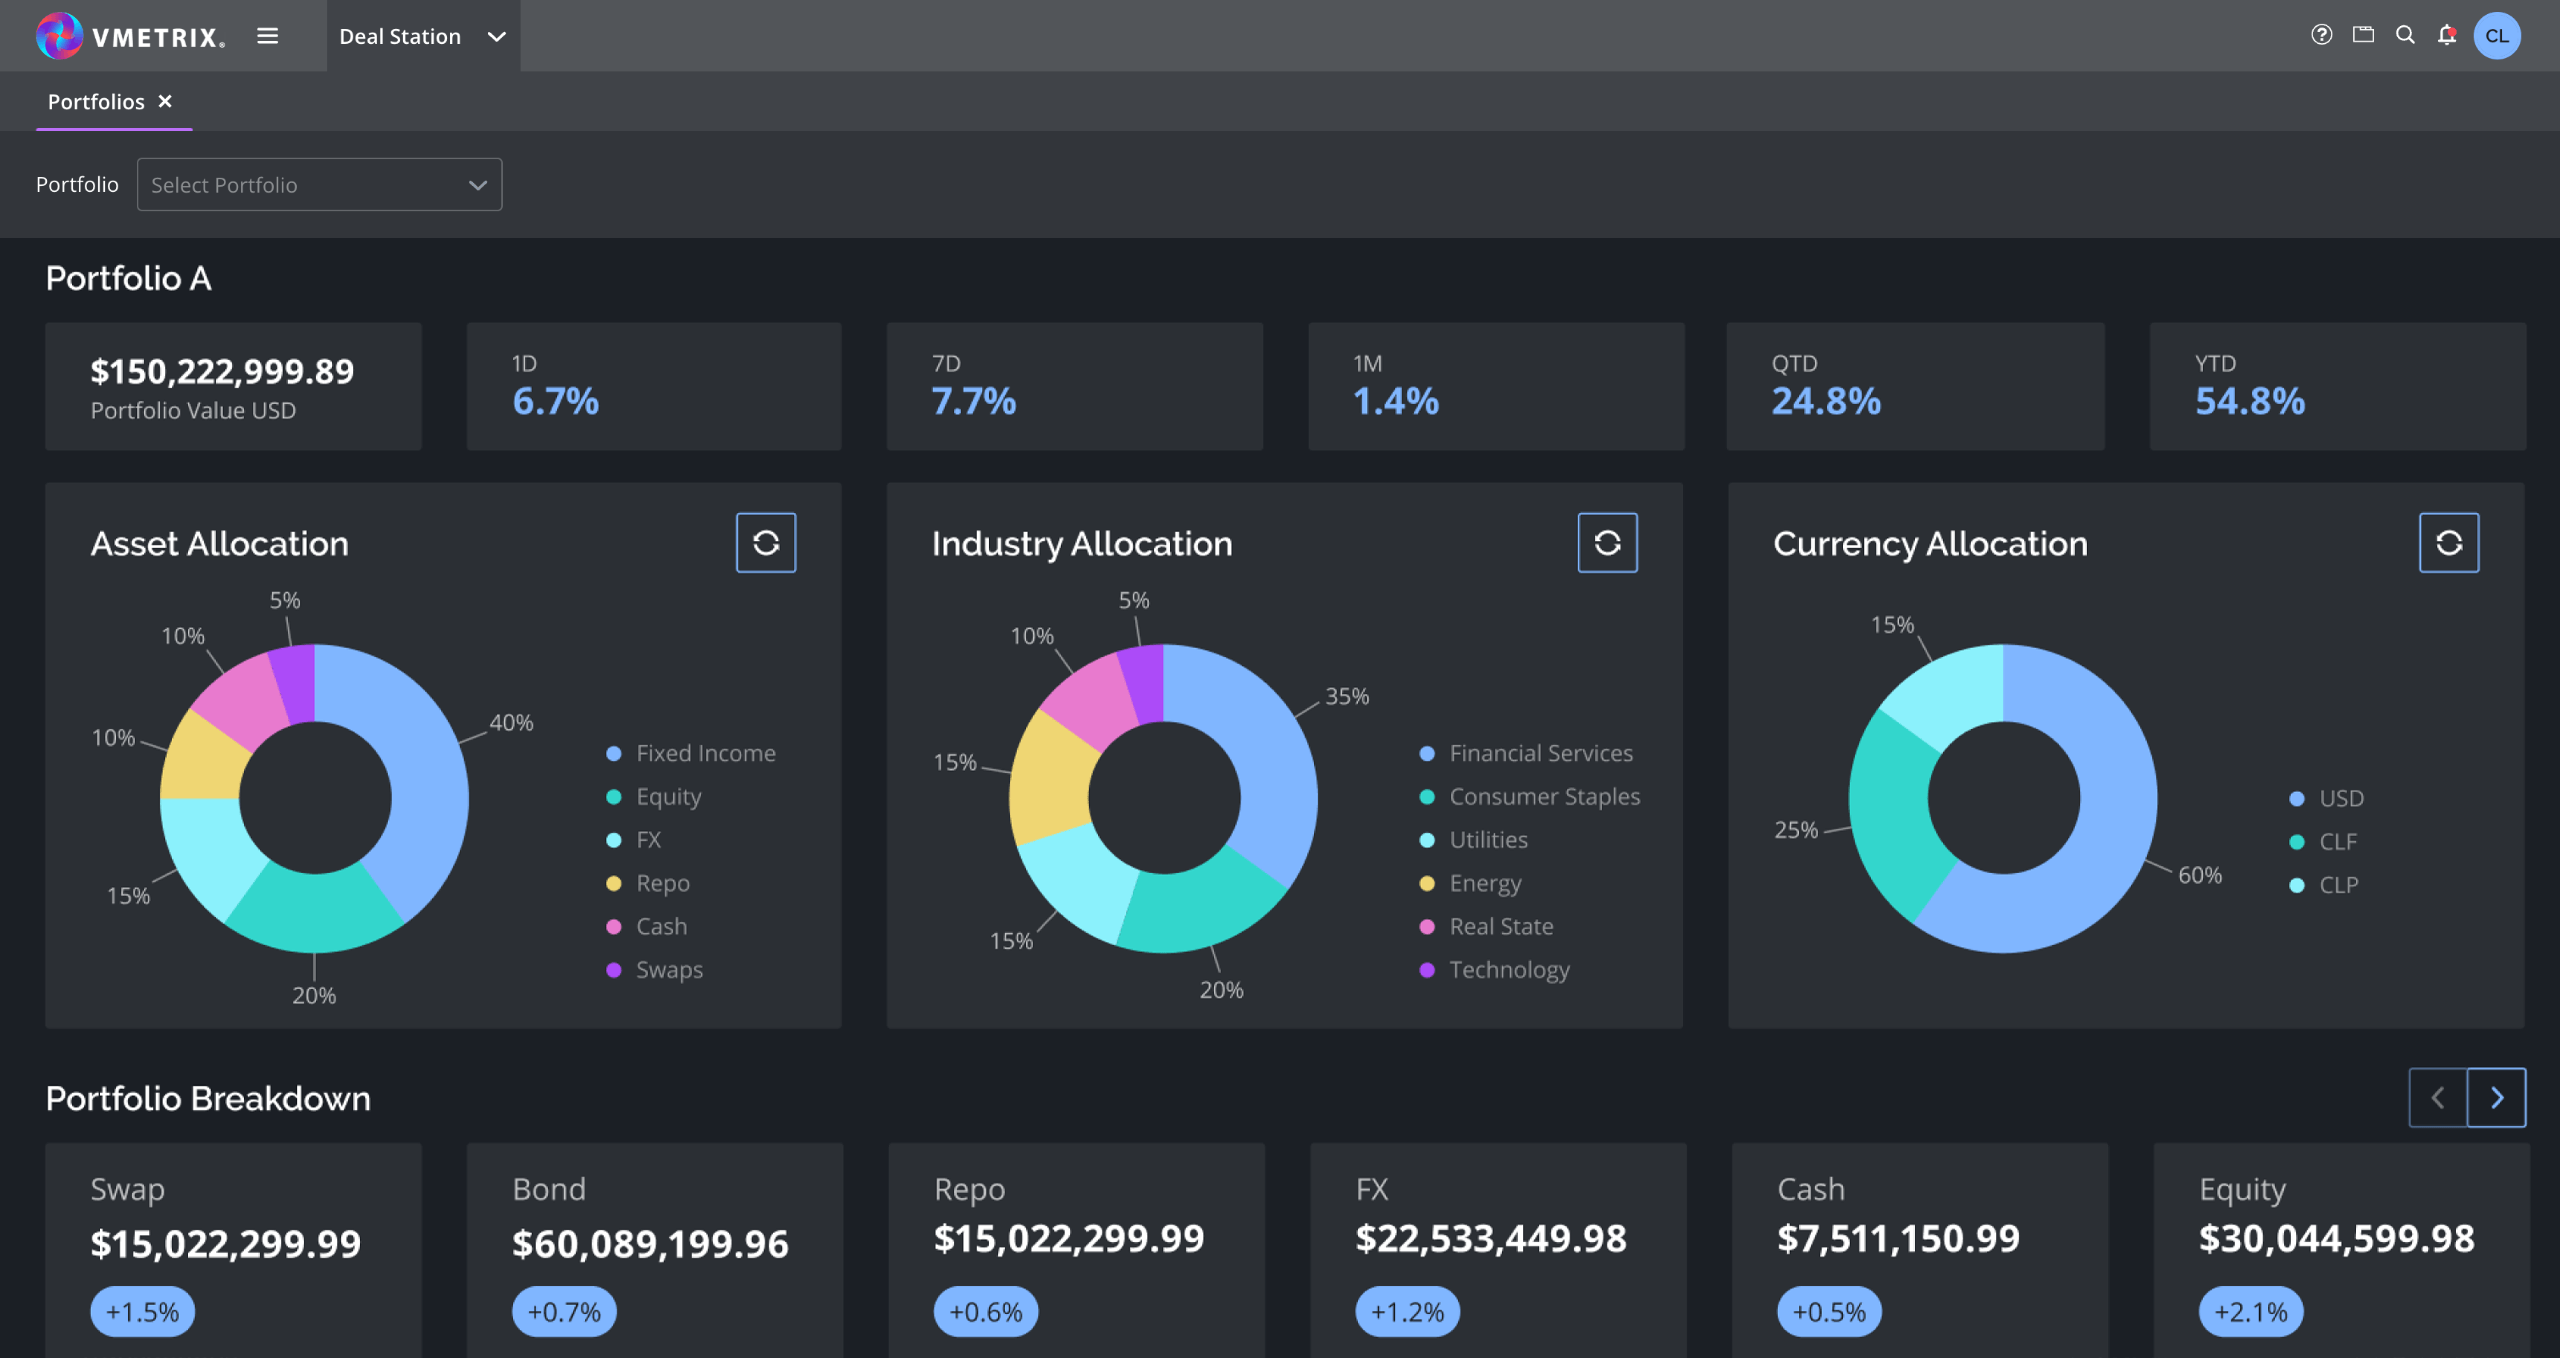Screen dimensions: 2560x1358
Task: Go to next Portfolio Breakdown page
Action: coord(2496,1098)
